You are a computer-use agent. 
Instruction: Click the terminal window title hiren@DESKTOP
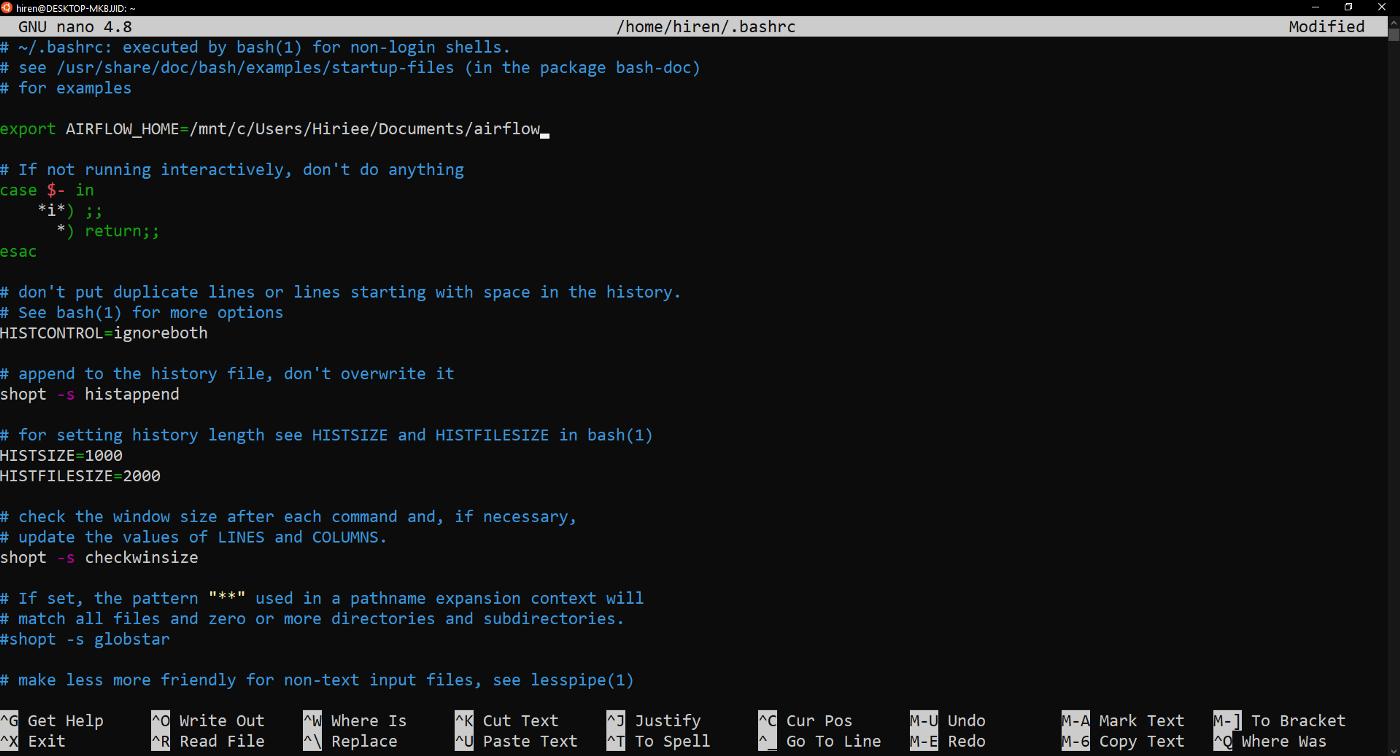76,8
